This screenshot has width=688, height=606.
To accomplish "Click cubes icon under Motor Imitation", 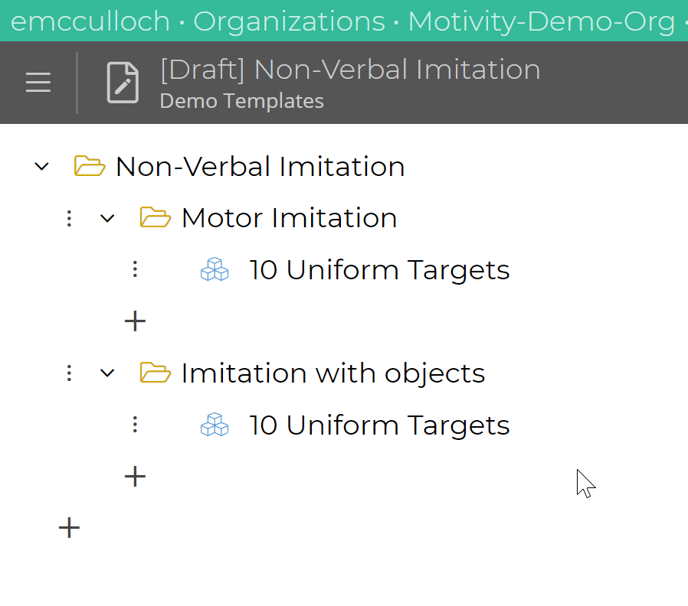I will coord(215,269).
